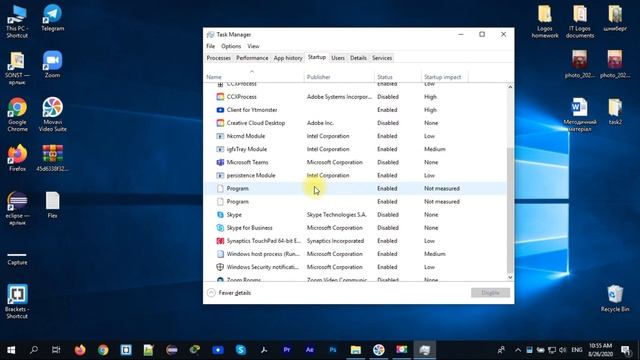
Task: Select Brackets Shortcut desktop icon
Action: point(17,301)
